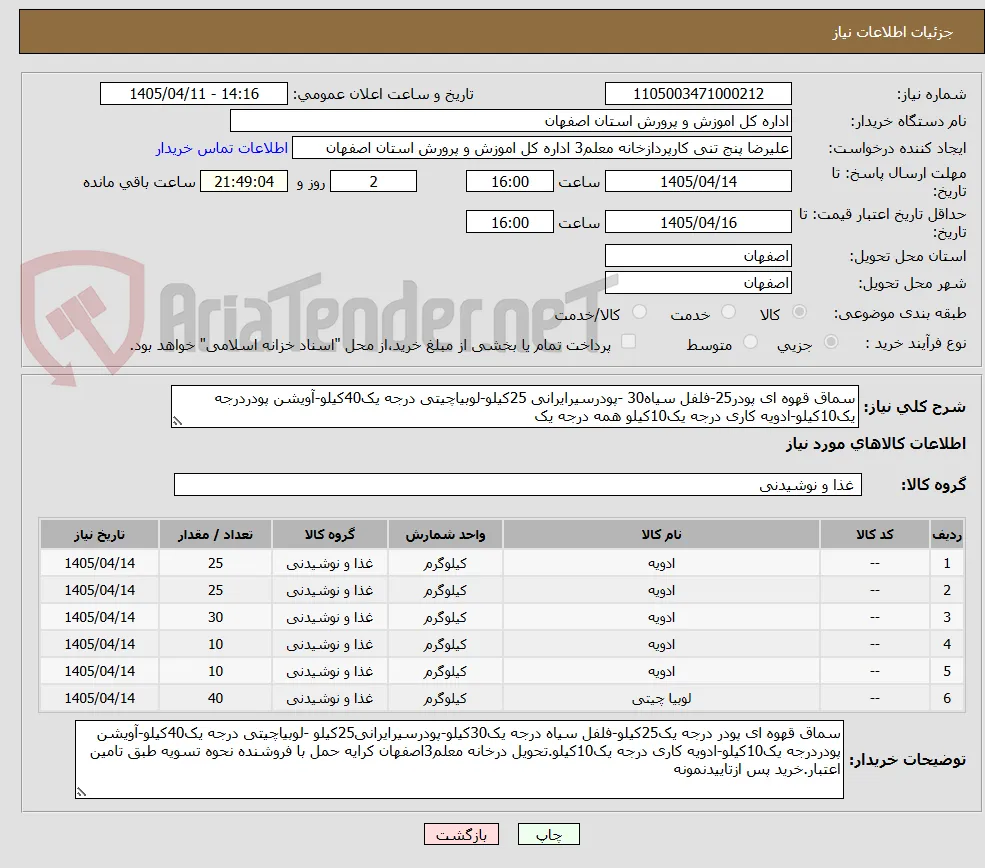
Task: Click the نام دستگاه خریدار field
Action: pyautogui.click(x=510, y=121)
